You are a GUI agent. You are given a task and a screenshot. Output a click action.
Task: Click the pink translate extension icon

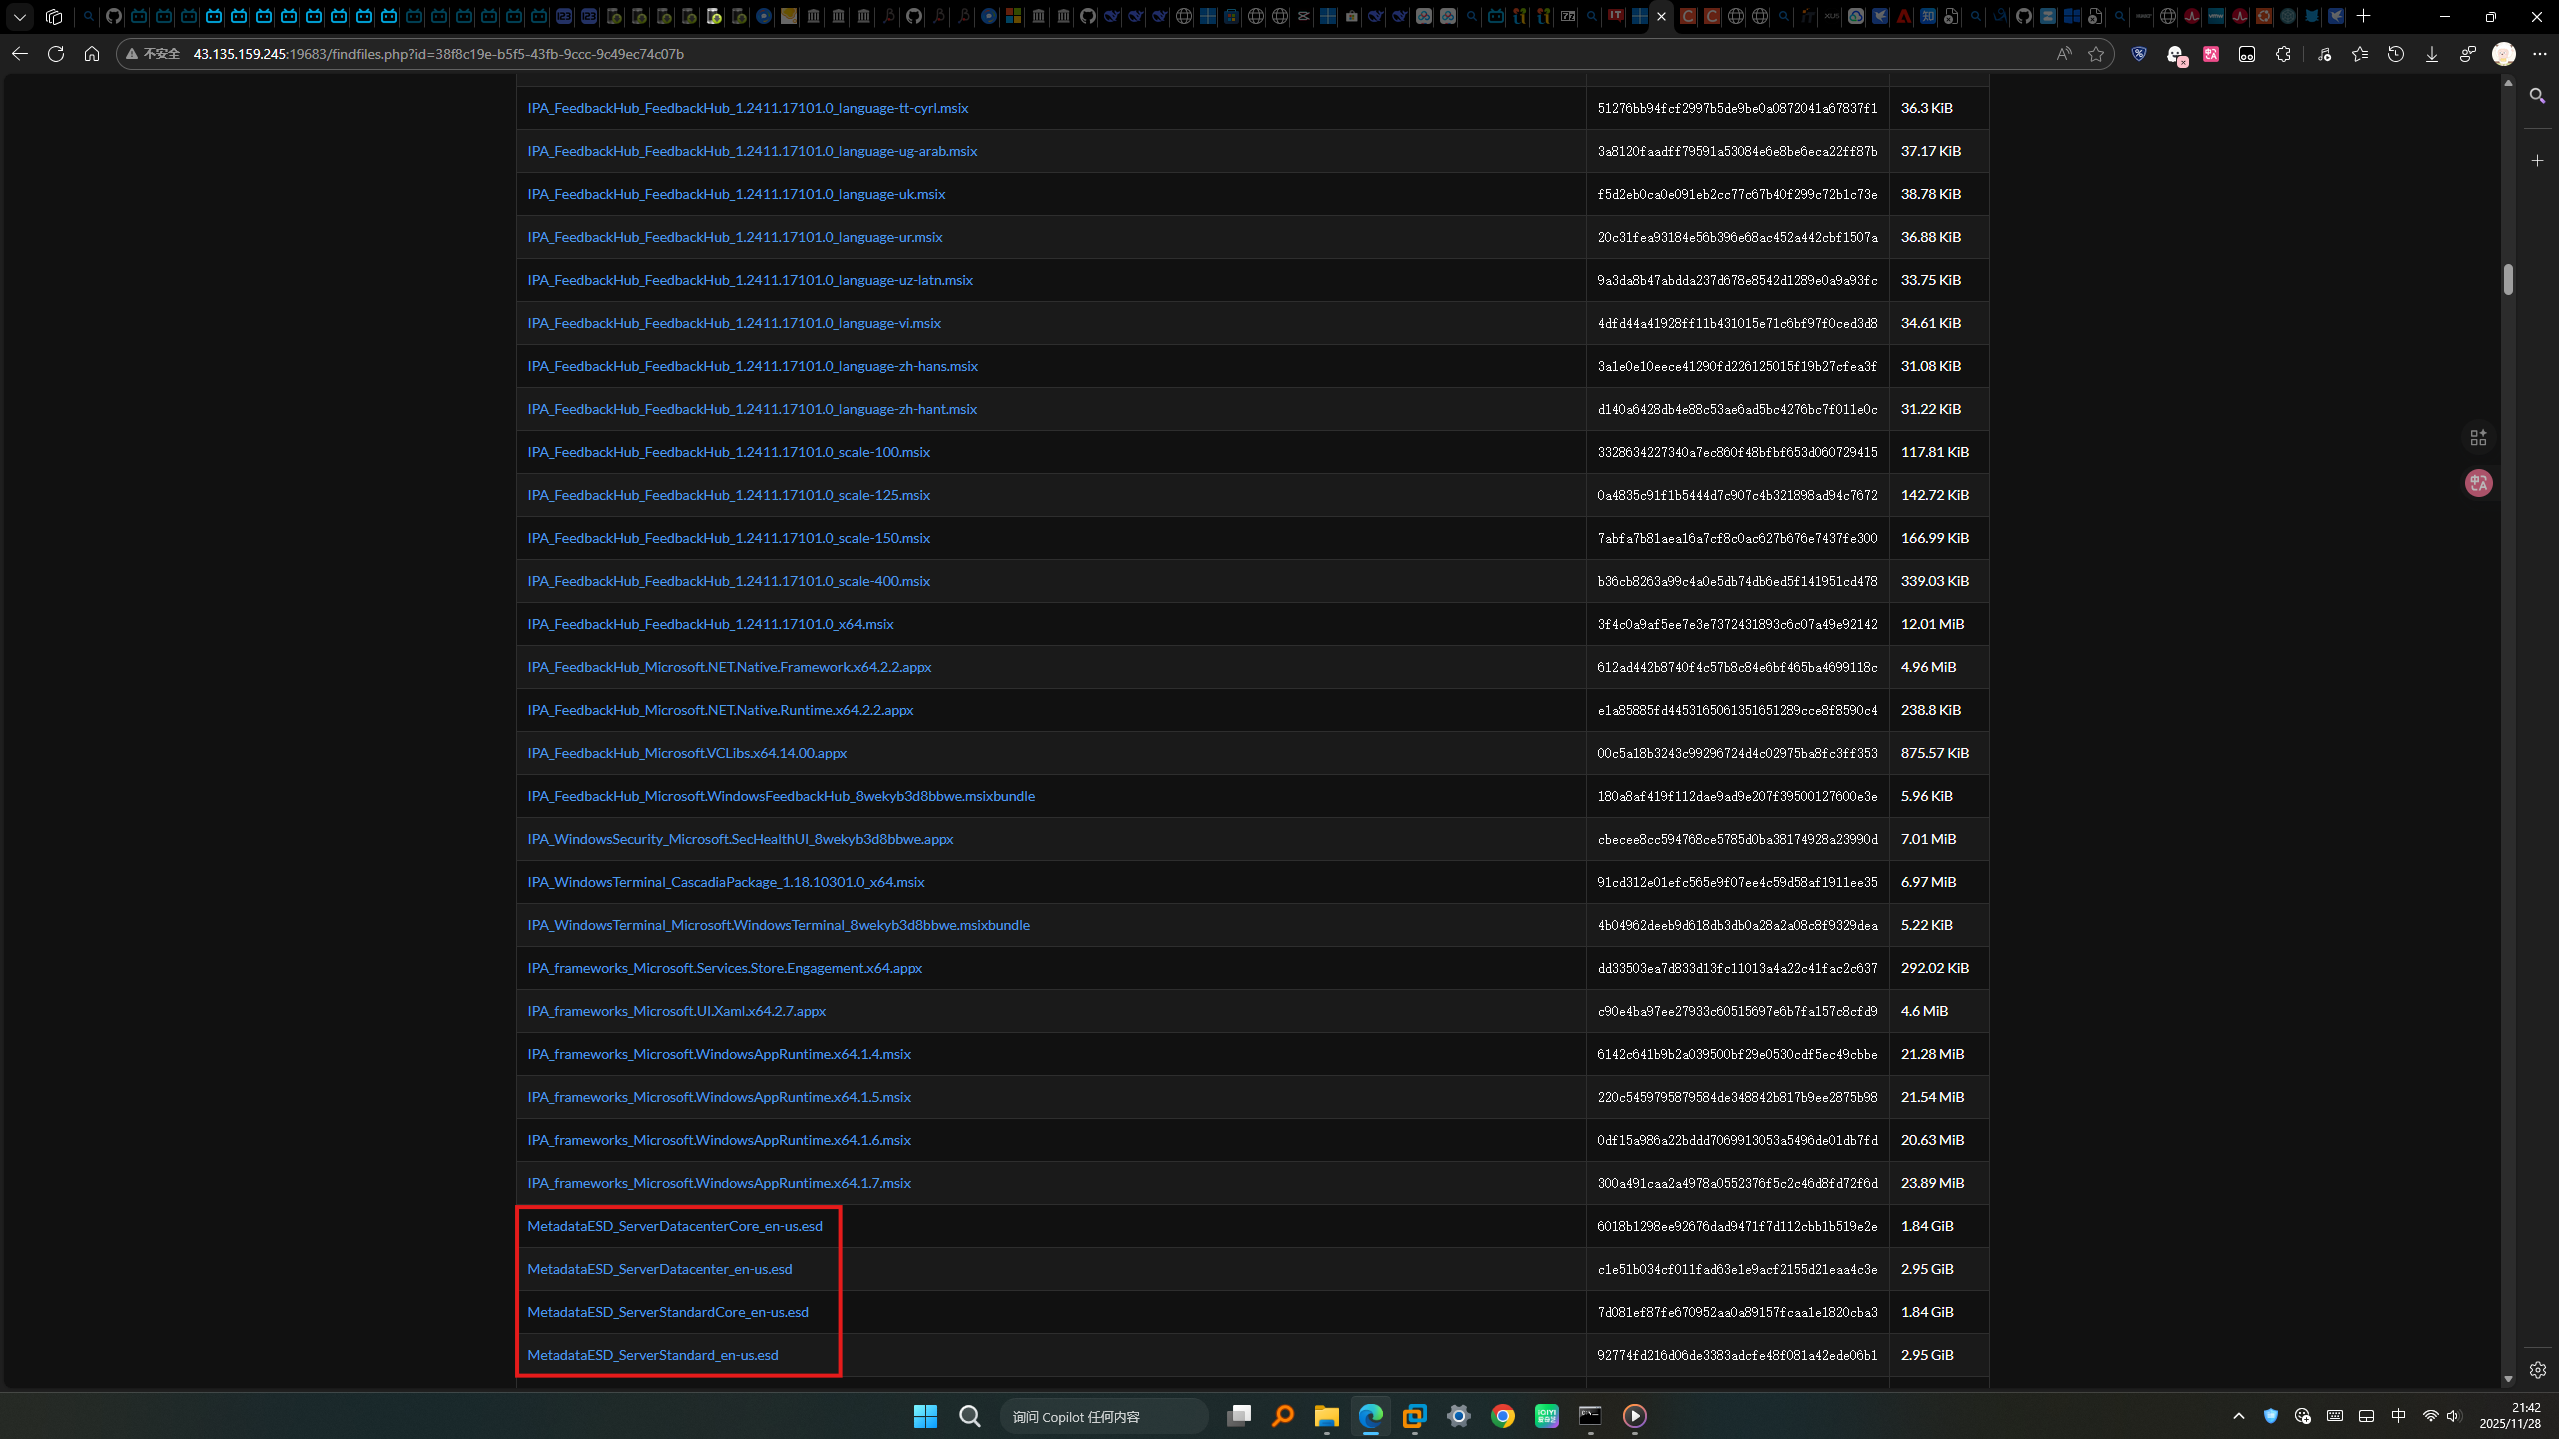point(2211,54)
